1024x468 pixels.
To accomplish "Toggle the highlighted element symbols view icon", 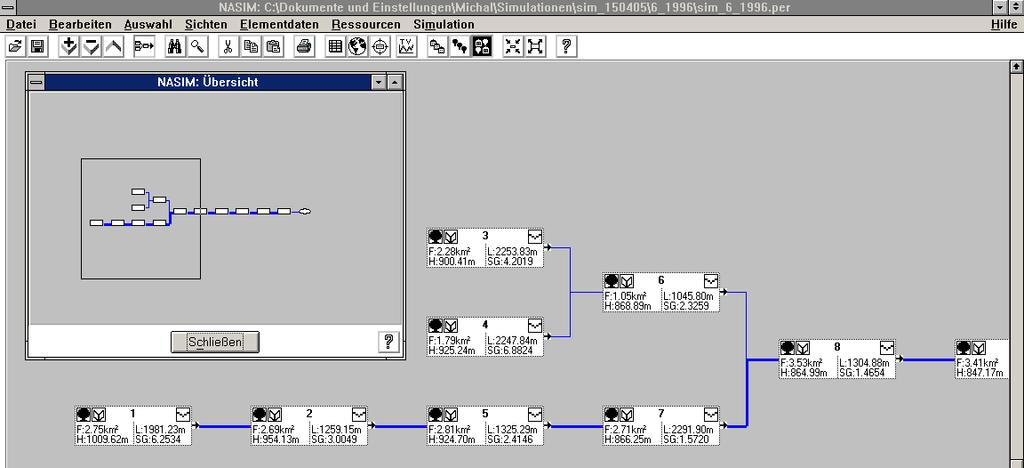I will (482, 46).
